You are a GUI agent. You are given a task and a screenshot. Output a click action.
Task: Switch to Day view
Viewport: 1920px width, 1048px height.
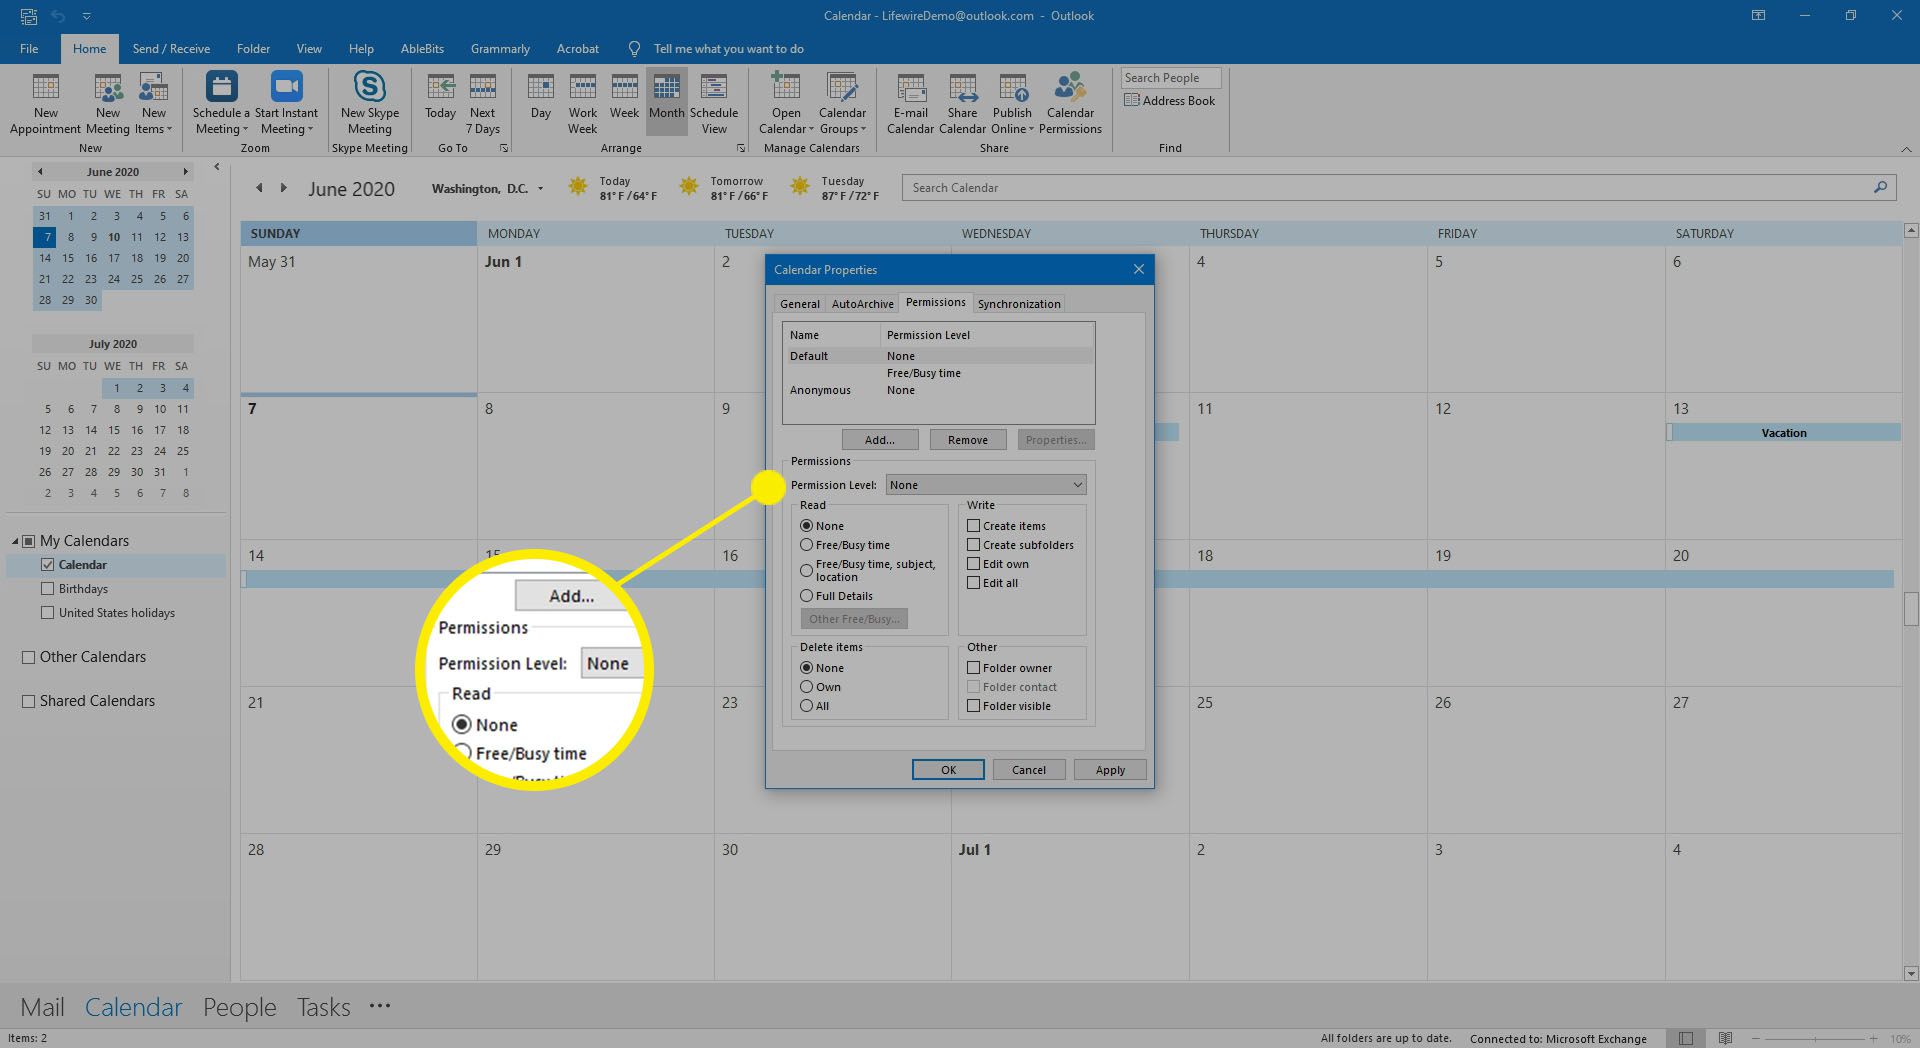point(541,97)
